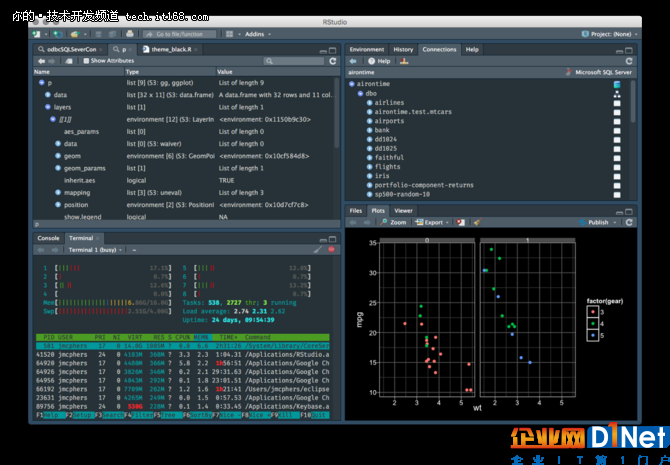The width and height of the screenshot is (670, 465).
Task: Switch to the Environment tab
Action: coord(367,50)
